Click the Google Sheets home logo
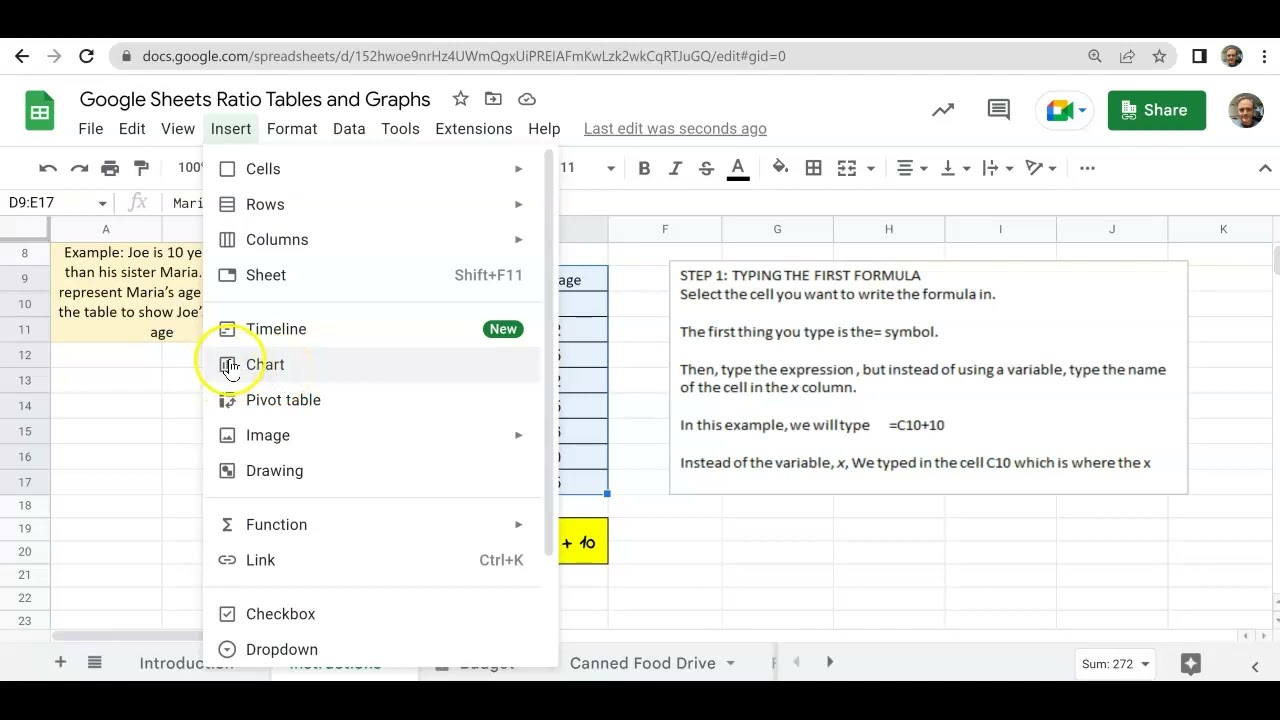 (x=40, y=111)
